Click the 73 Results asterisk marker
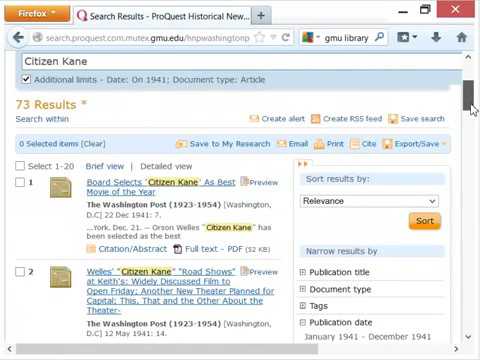 (84, 102)
